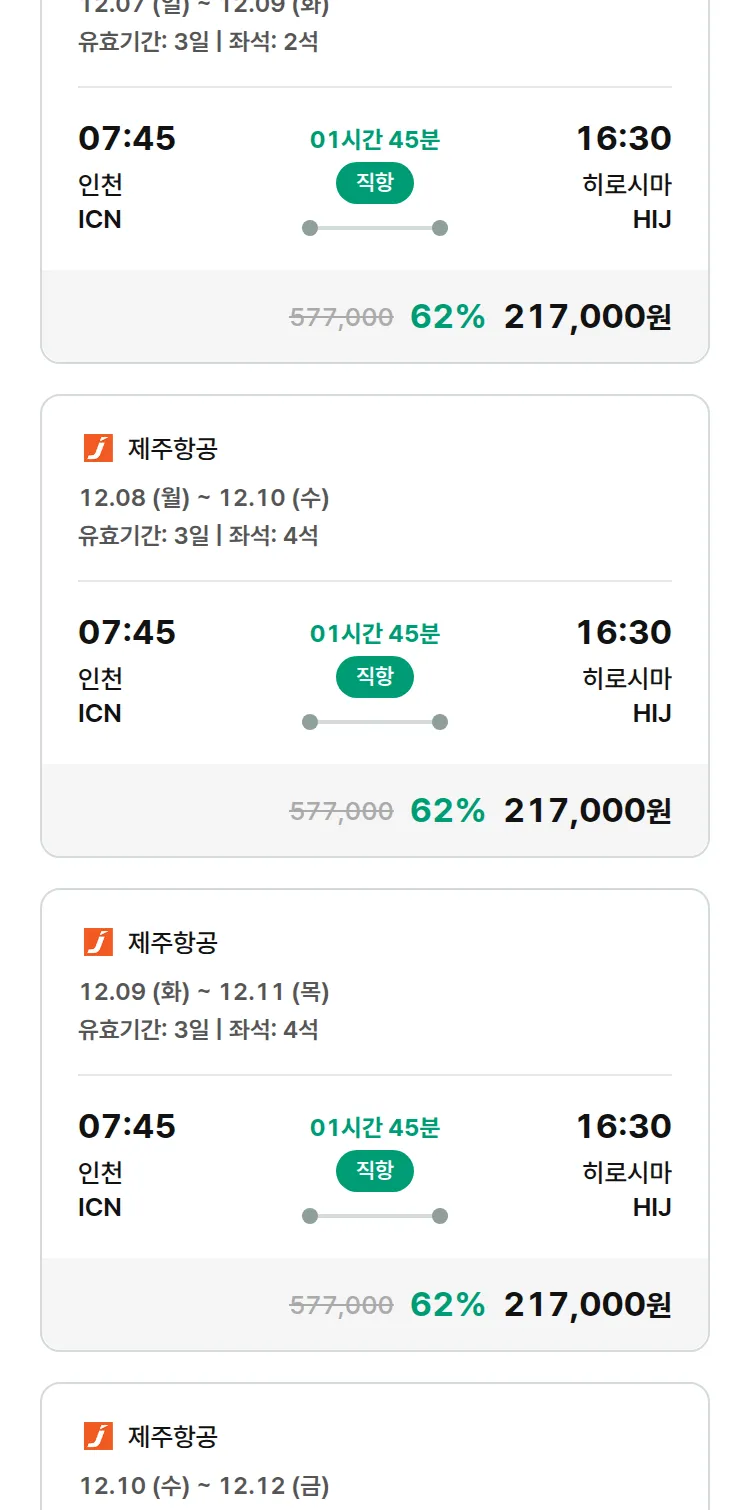The image size is (750, 1510).
Task: Tap 직항 badge on 12.09 ~ 12.11 card
Action: click(374, 1171)
